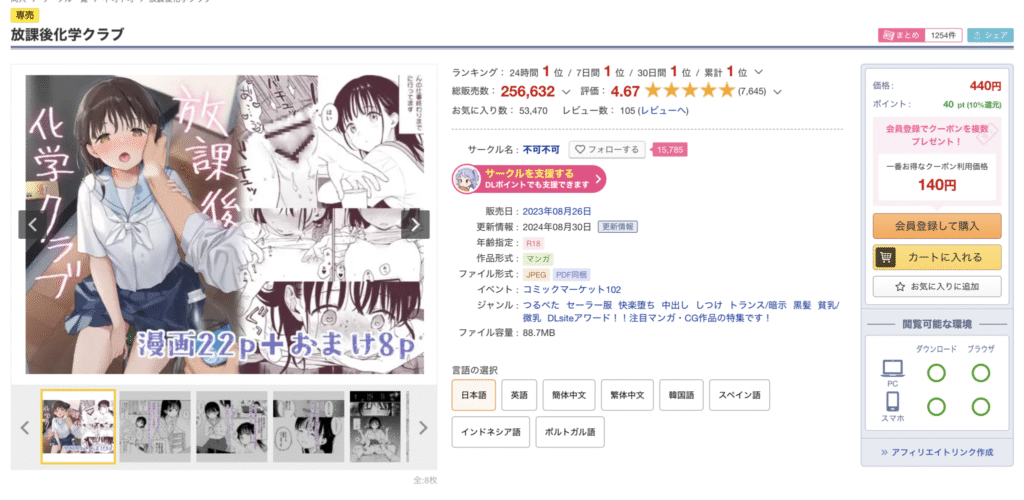
Task: Show previous main image with left arrow
Action: [x=32, y=225]
